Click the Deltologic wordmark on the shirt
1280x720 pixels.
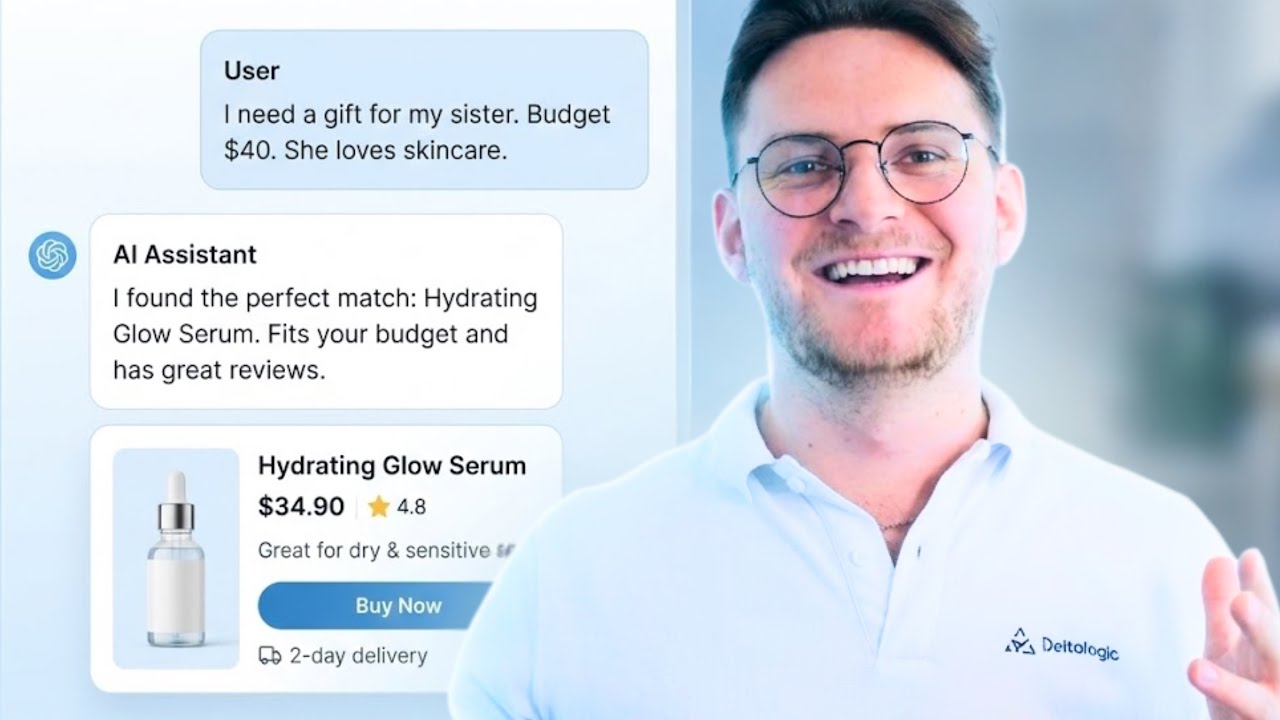(x=1080, y=648)
